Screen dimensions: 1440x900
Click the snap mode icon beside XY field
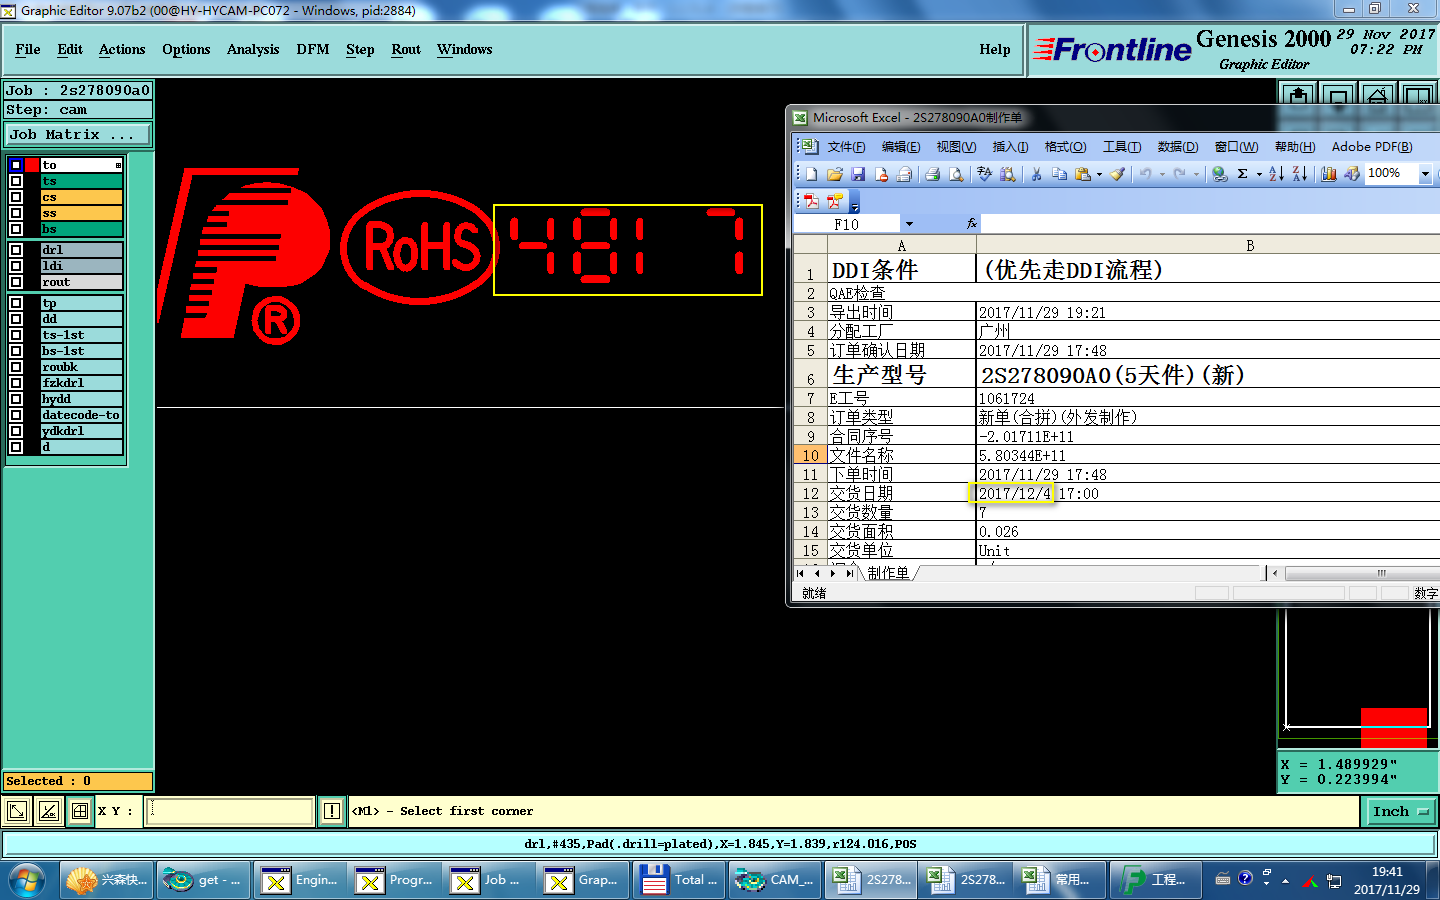click(x=17, y=811)
